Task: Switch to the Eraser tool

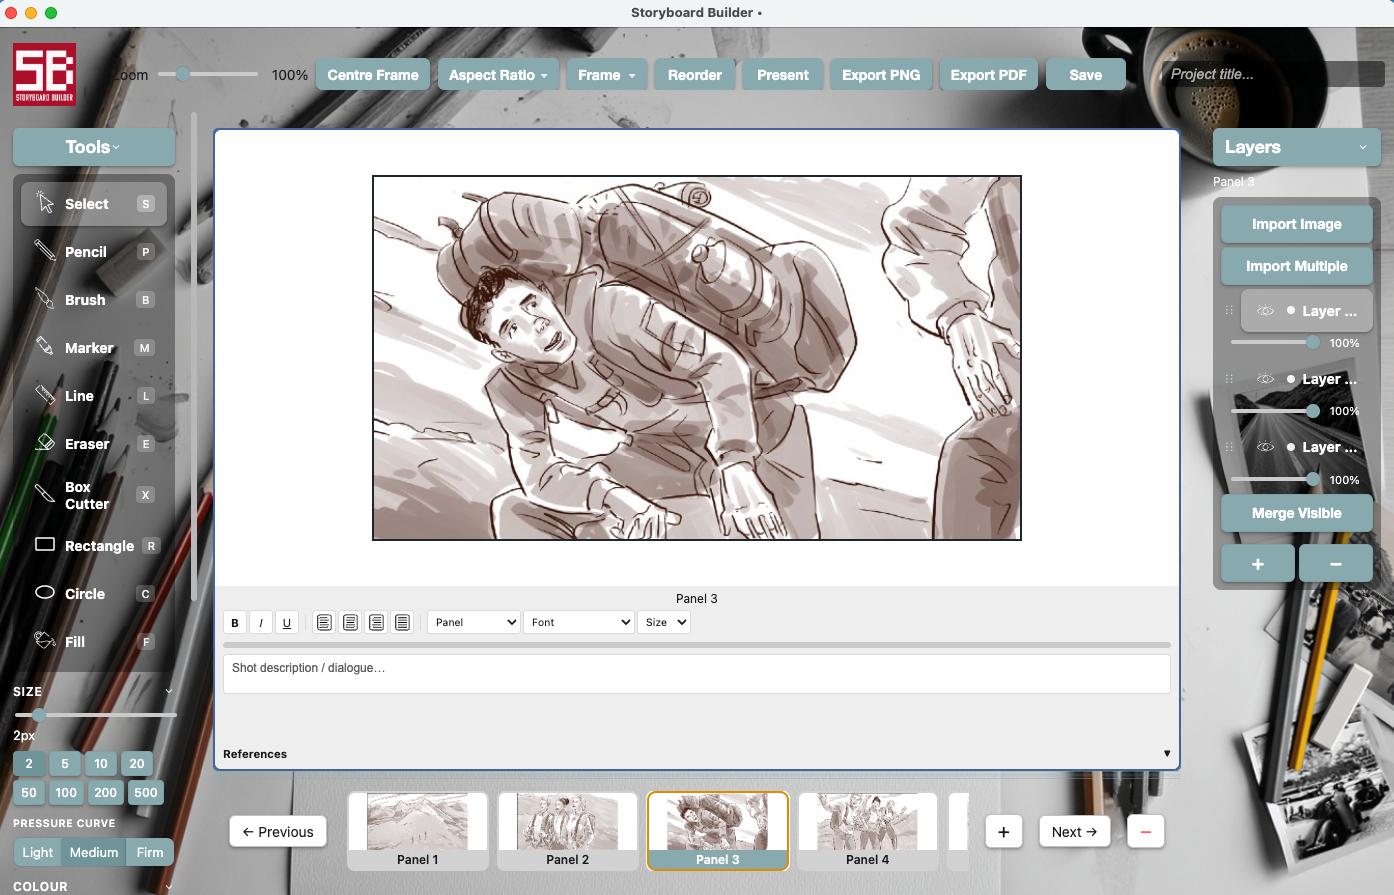Action: 85,443
